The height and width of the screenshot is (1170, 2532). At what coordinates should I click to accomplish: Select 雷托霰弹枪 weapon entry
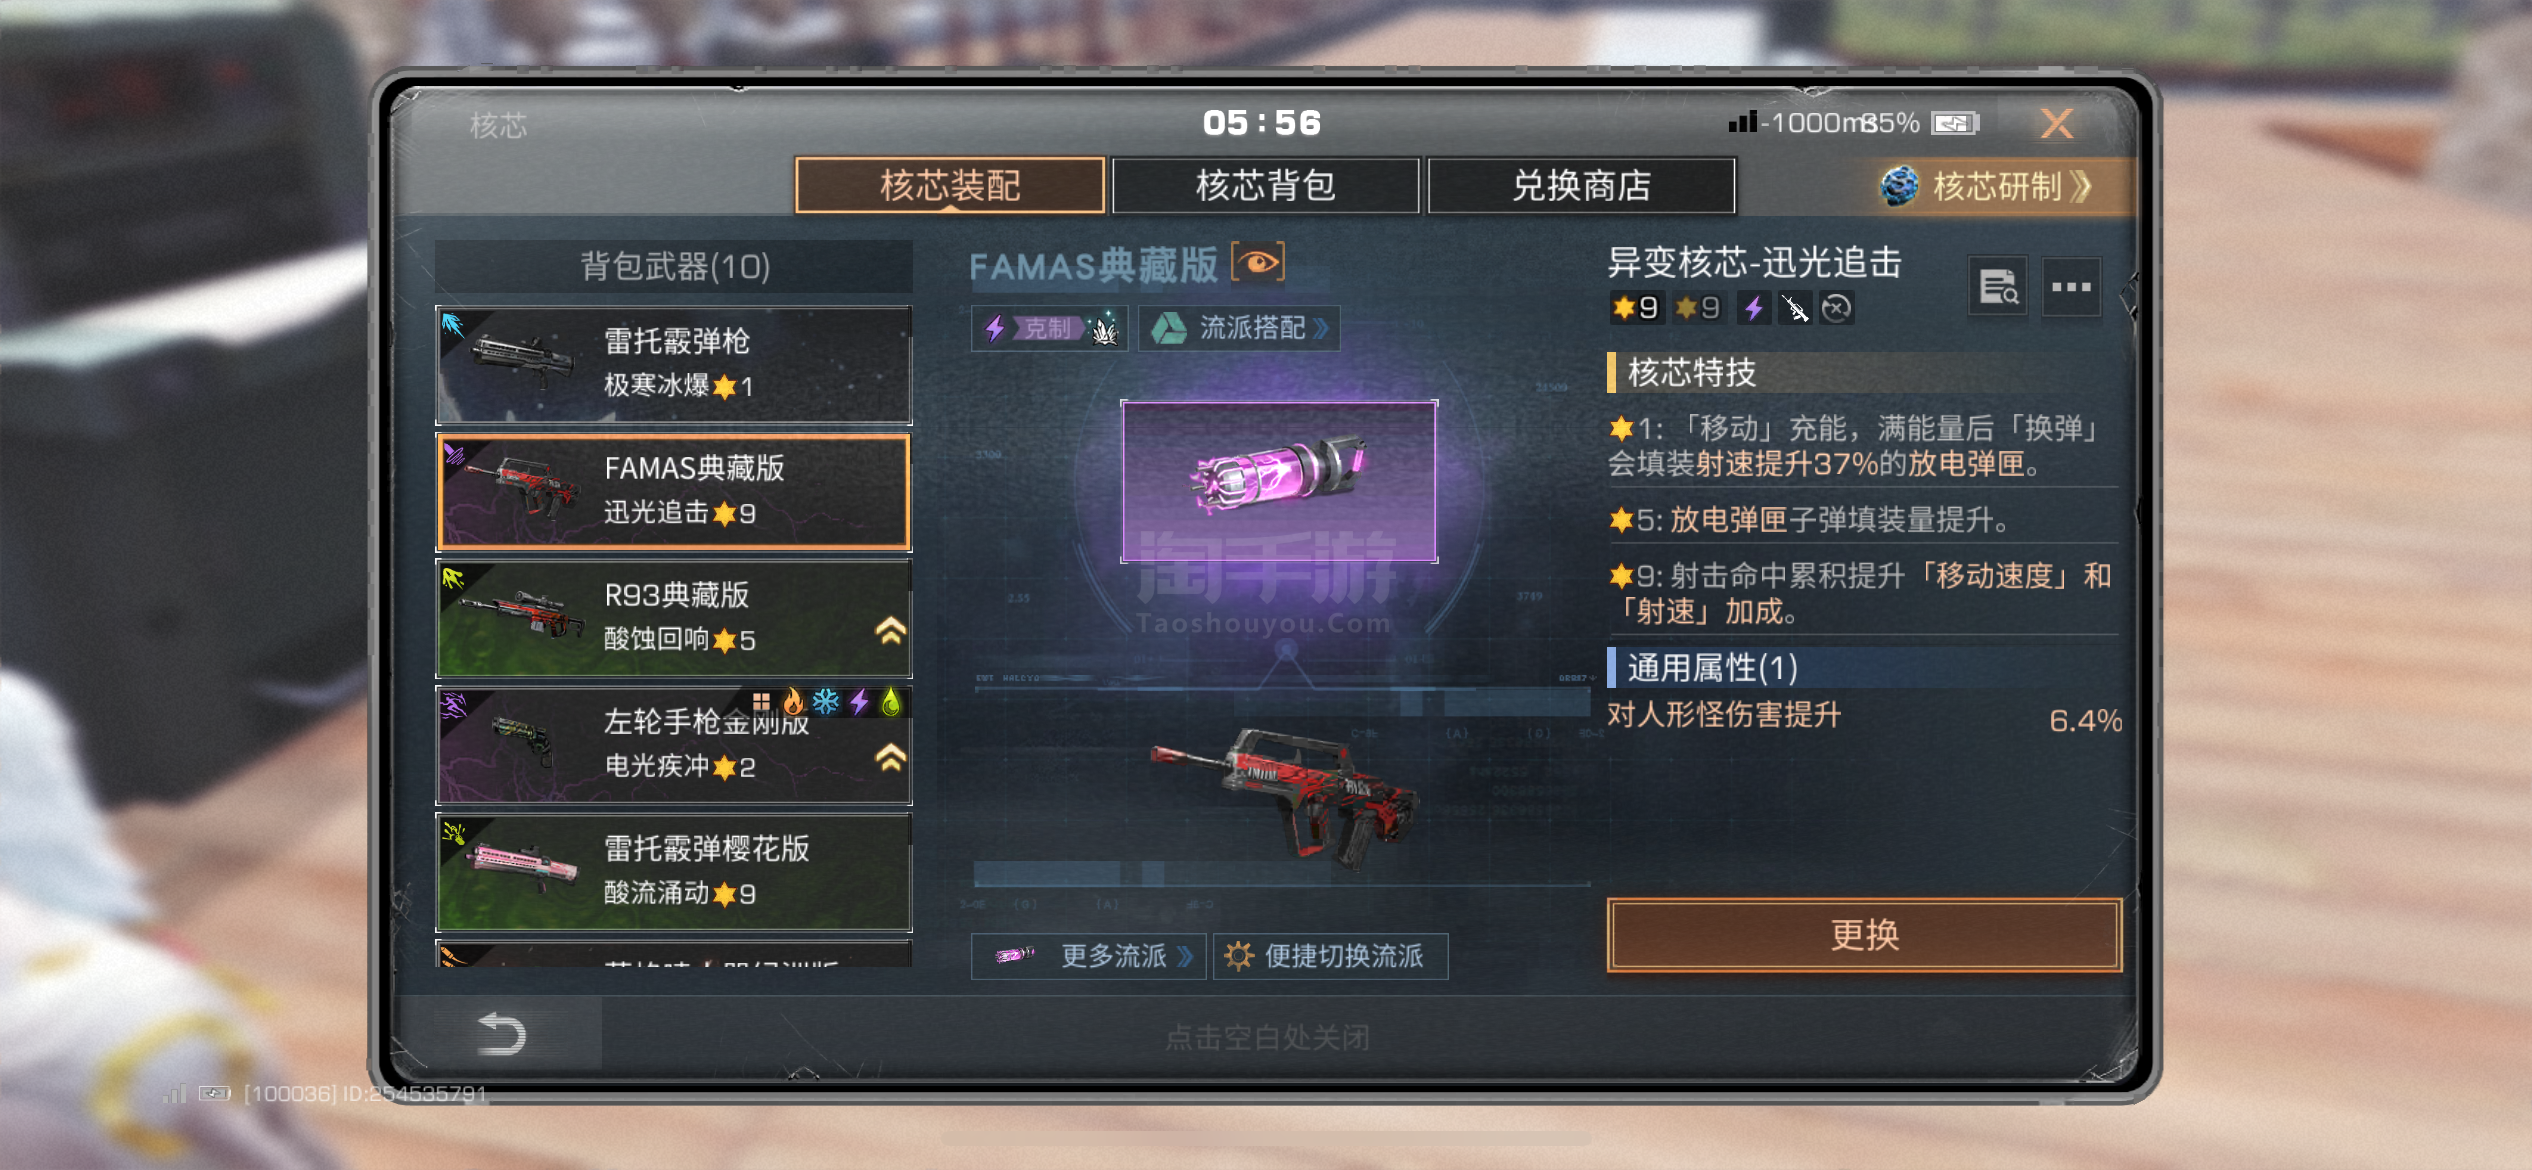click(674, 365)
